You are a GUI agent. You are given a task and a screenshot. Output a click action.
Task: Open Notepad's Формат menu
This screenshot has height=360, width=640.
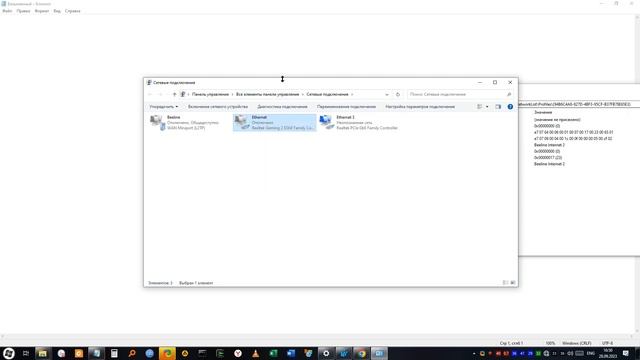click(42, 11)
